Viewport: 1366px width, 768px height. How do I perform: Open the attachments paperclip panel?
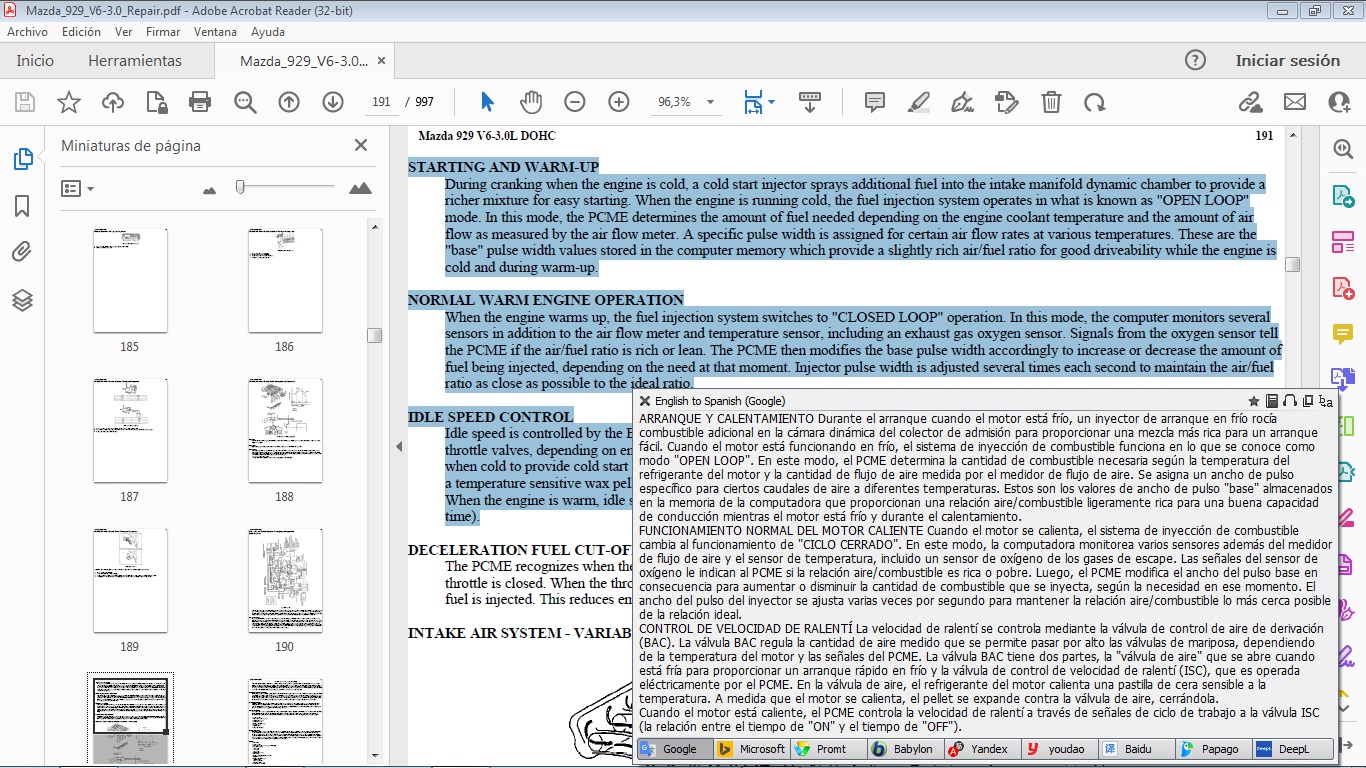pyautogui.click(x=22, y=252)
